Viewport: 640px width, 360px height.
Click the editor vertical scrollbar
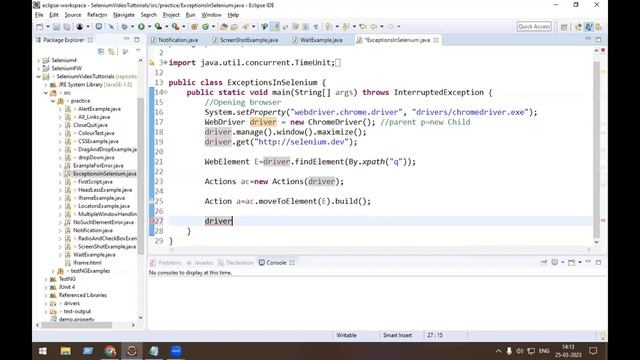(596, 149)
